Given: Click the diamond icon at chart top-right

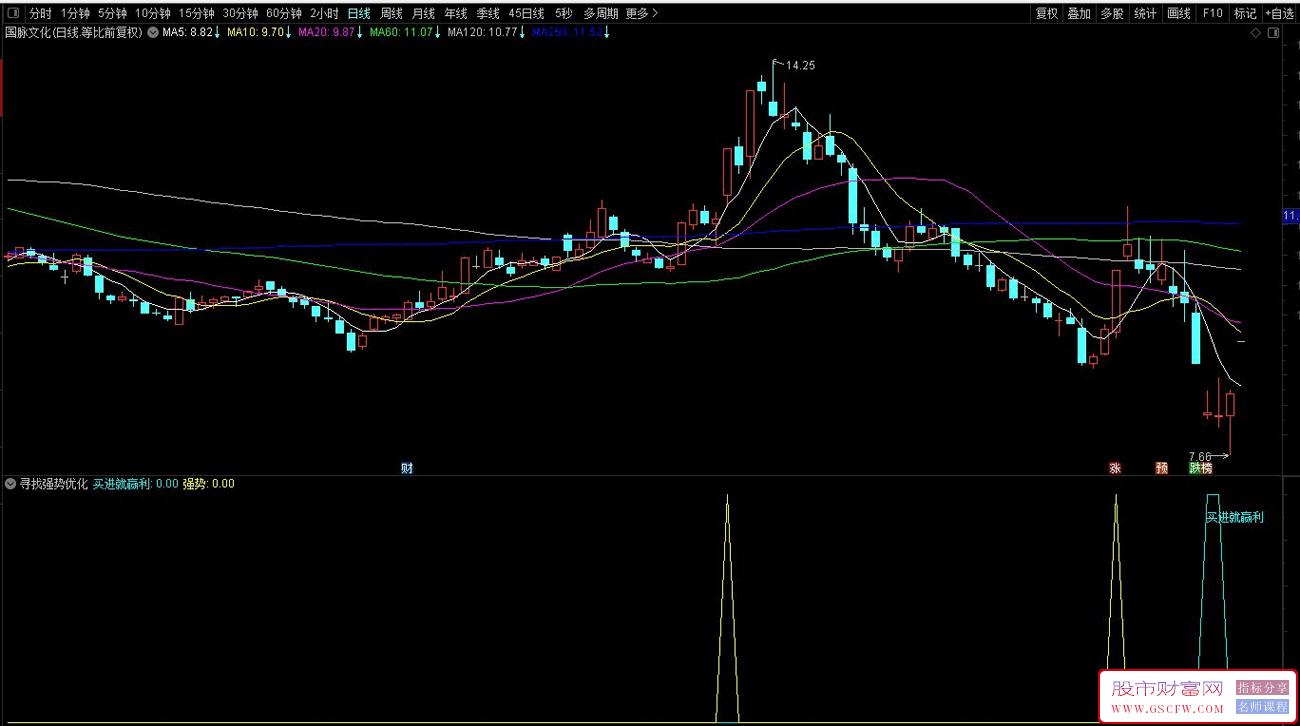Looking at the screenshot, I should pyautogui.click(x=1256, y=34).
